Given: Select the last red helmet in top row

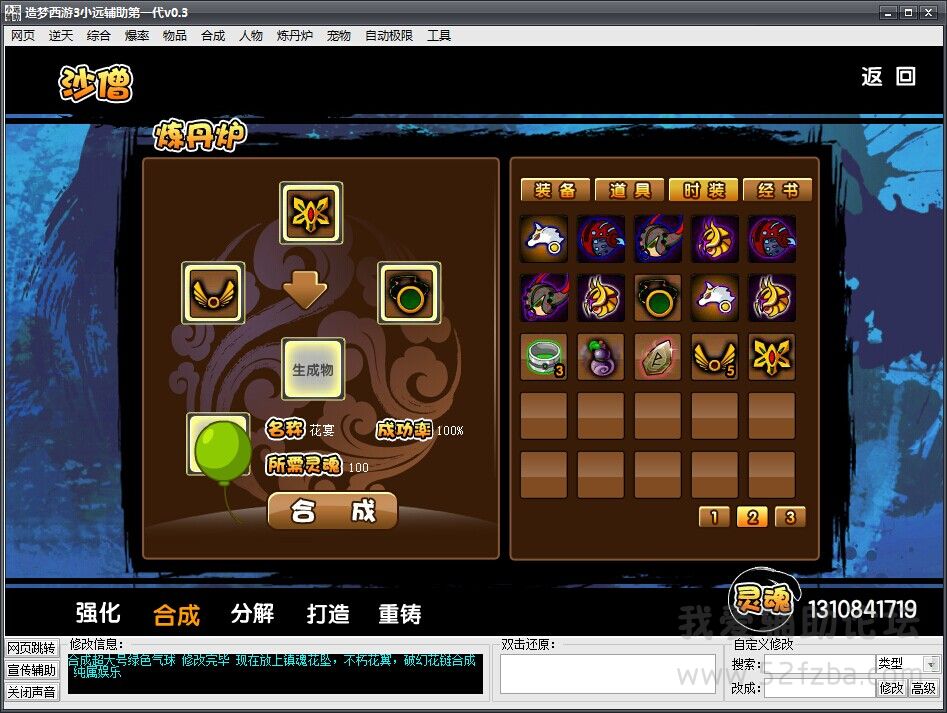Looking at the screenshot, I should (x=772, y=238).
